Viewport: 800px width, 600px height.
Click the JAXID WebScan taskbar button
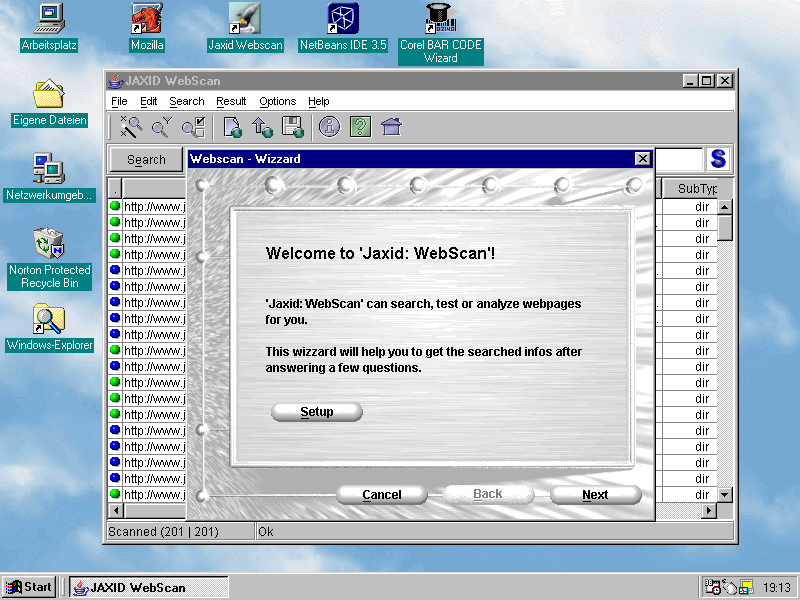(149, 587)
